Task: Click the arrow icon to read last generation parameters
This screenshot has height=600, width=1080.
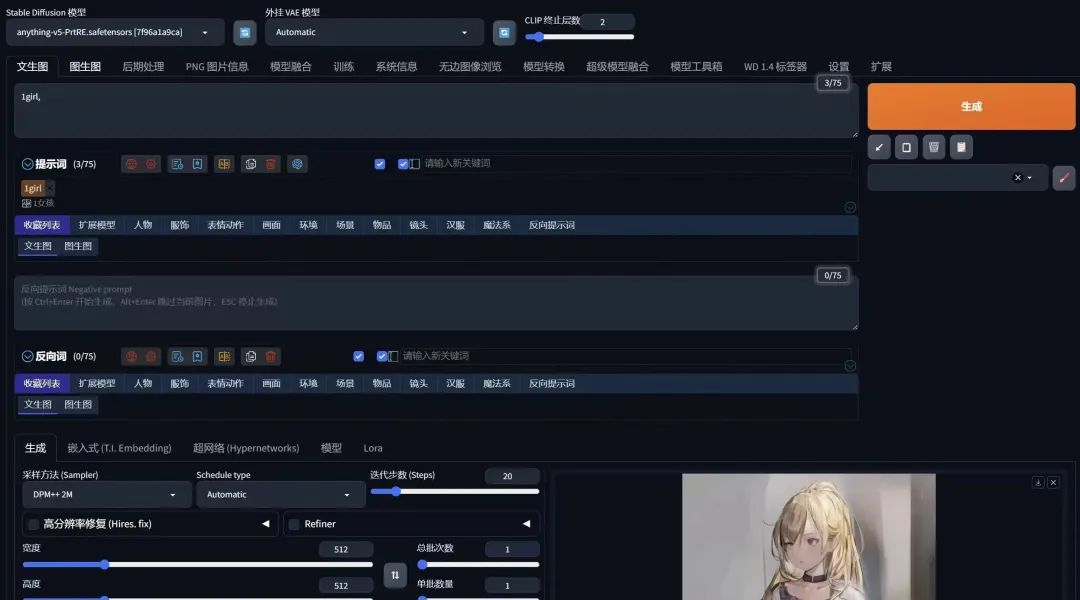Action: tap(879, 147)
